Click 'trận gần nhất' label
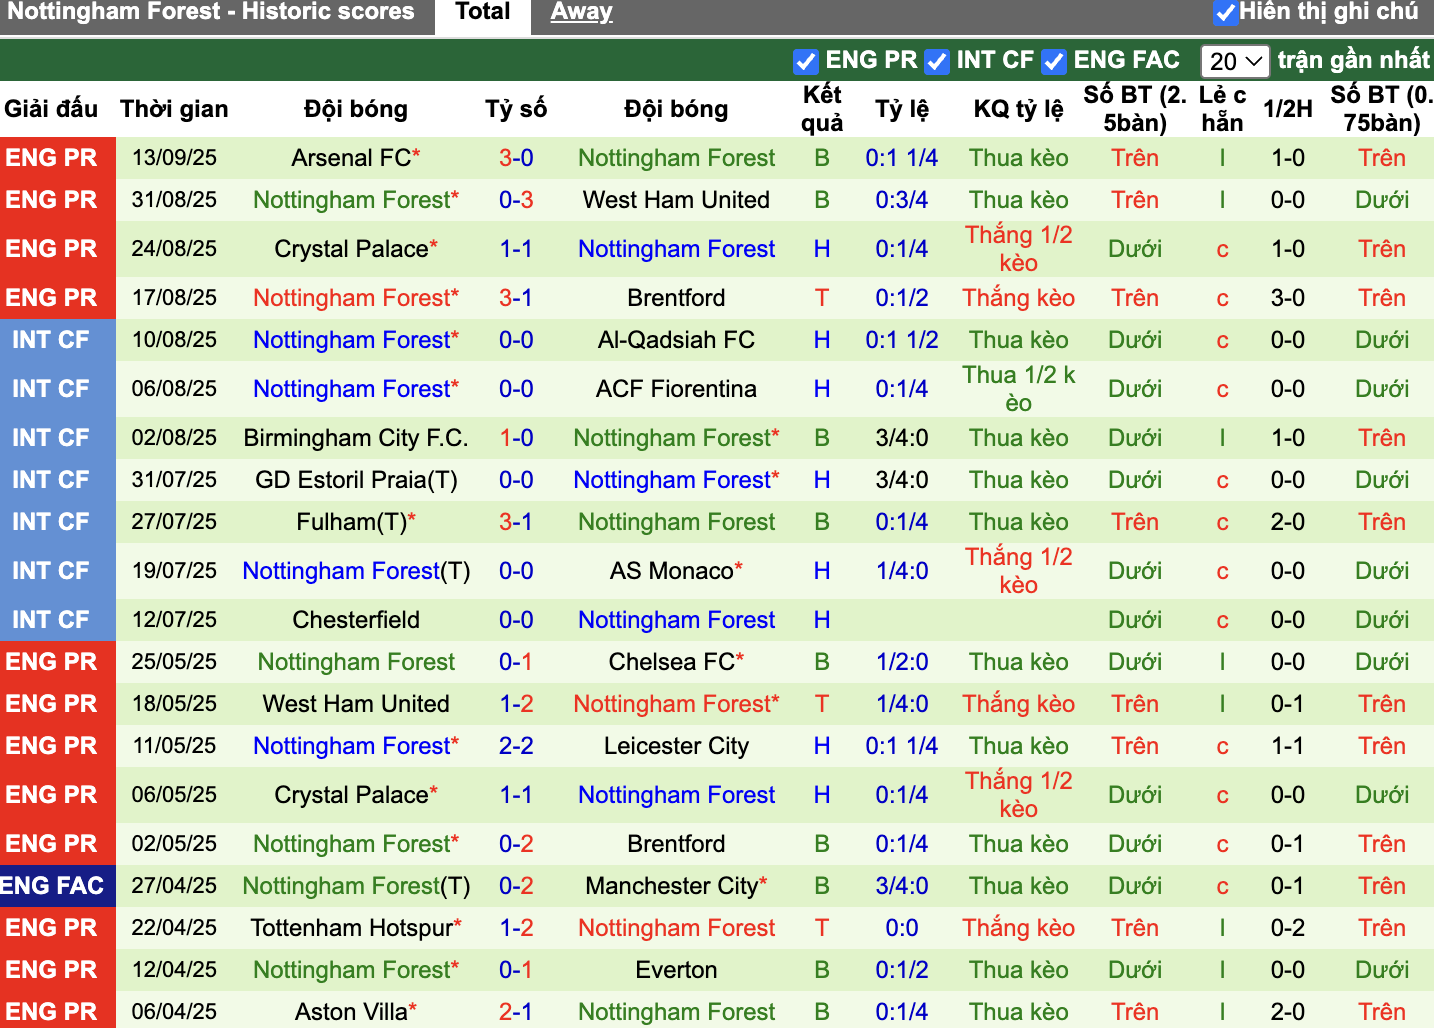 pos(1353,60)
